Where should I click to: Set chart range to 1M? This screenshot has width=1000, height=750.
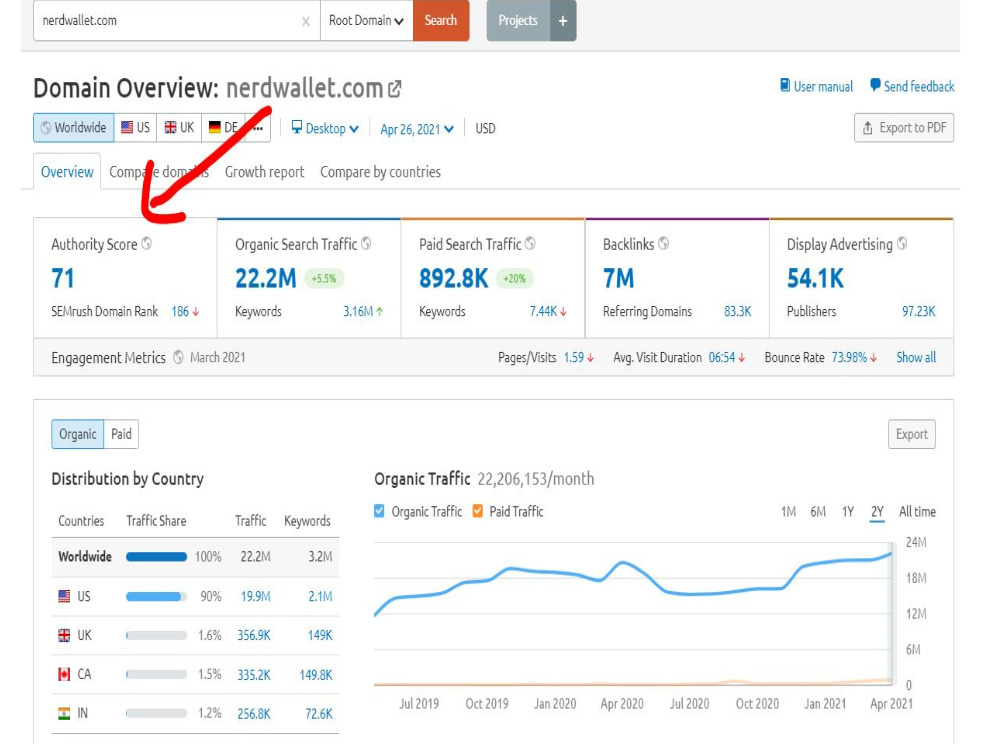(788, 511)
